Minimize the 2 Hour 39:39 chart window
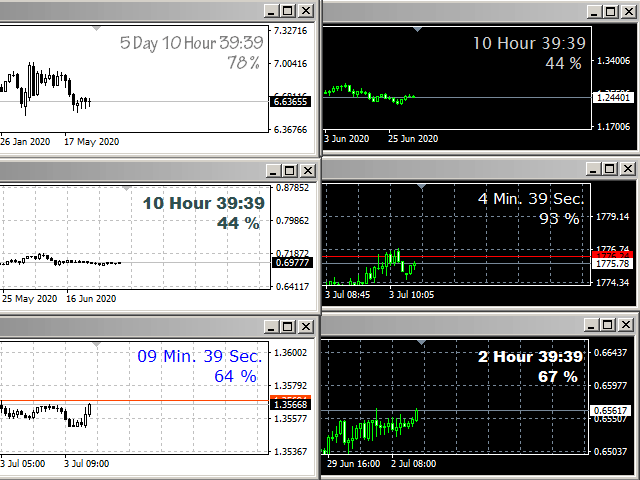640x480 pixels. click(592, 327)
